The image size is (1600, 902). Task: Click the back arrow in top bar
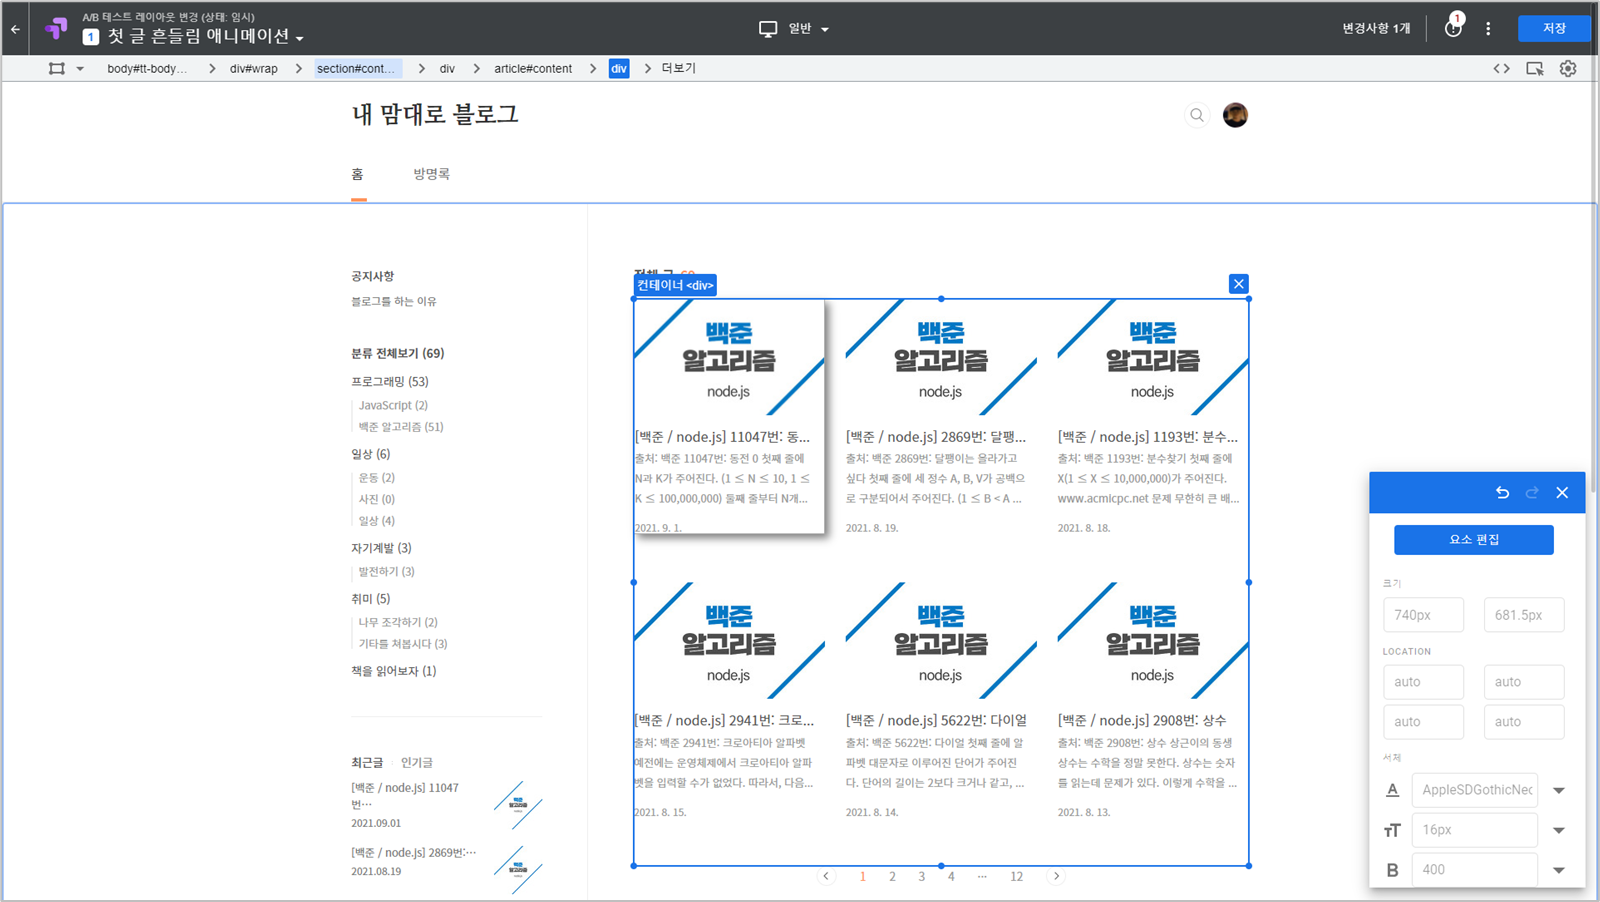point(15,29)
